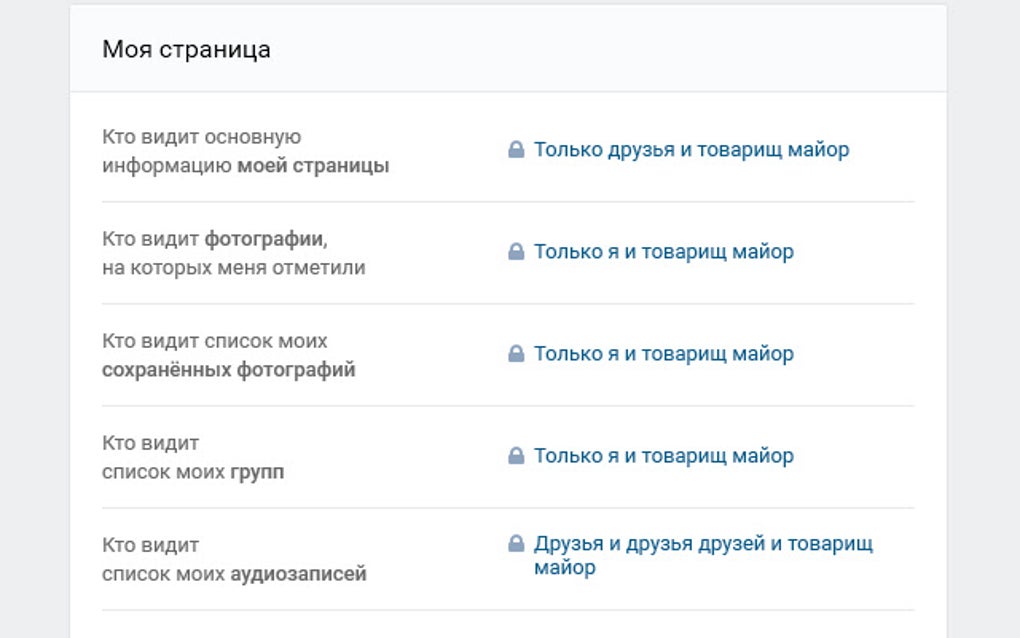1020x638 pixels.
Task: Click the 'на которых меня отметили' label text
Action: click(233, 268)
